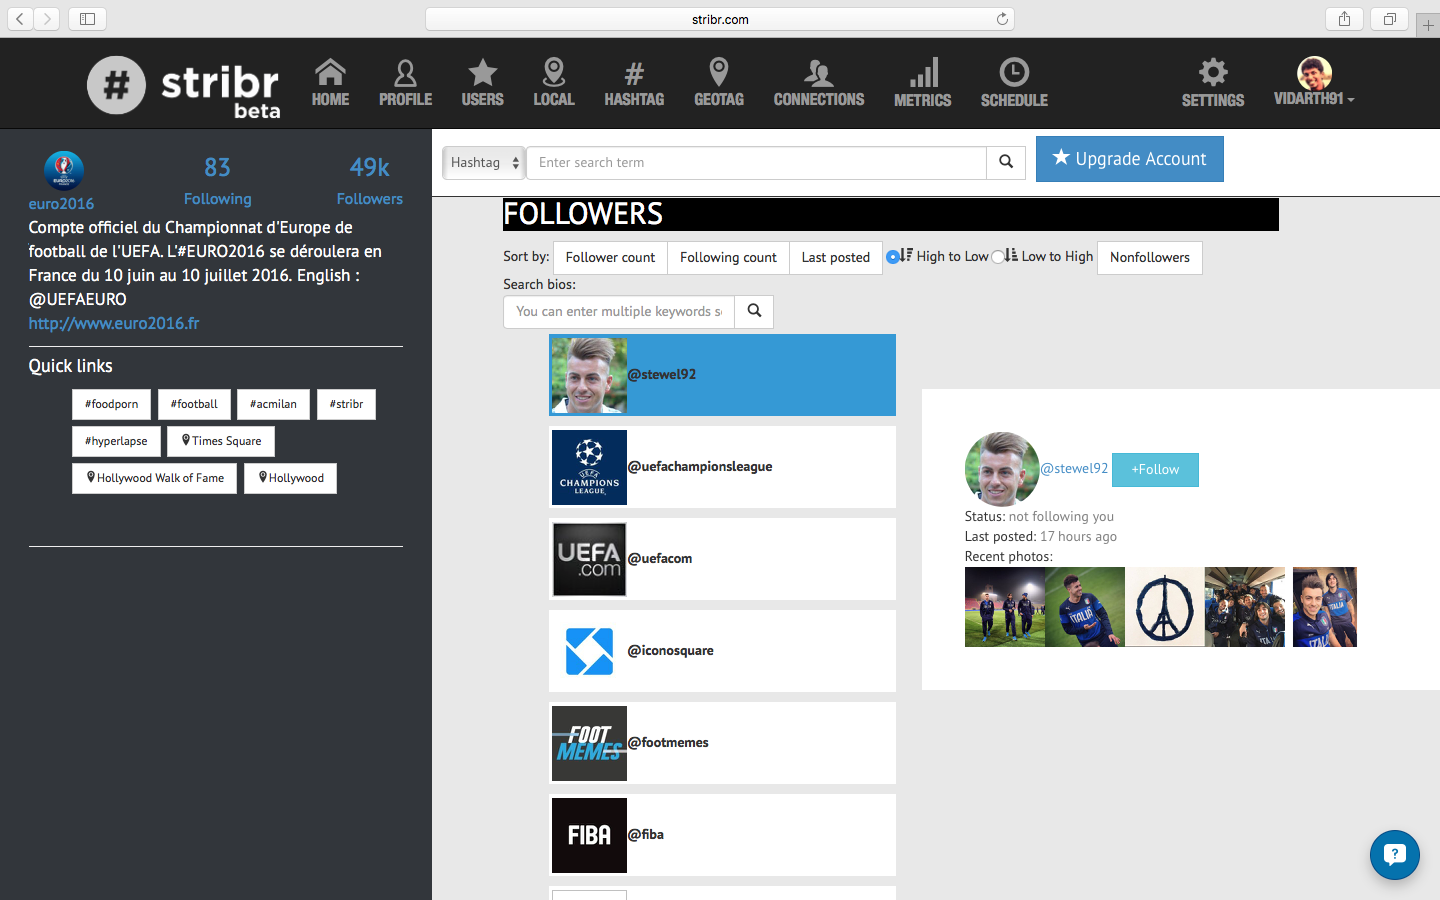
Task: Open last recent photo thumbnail
Action: point(1325,607)
